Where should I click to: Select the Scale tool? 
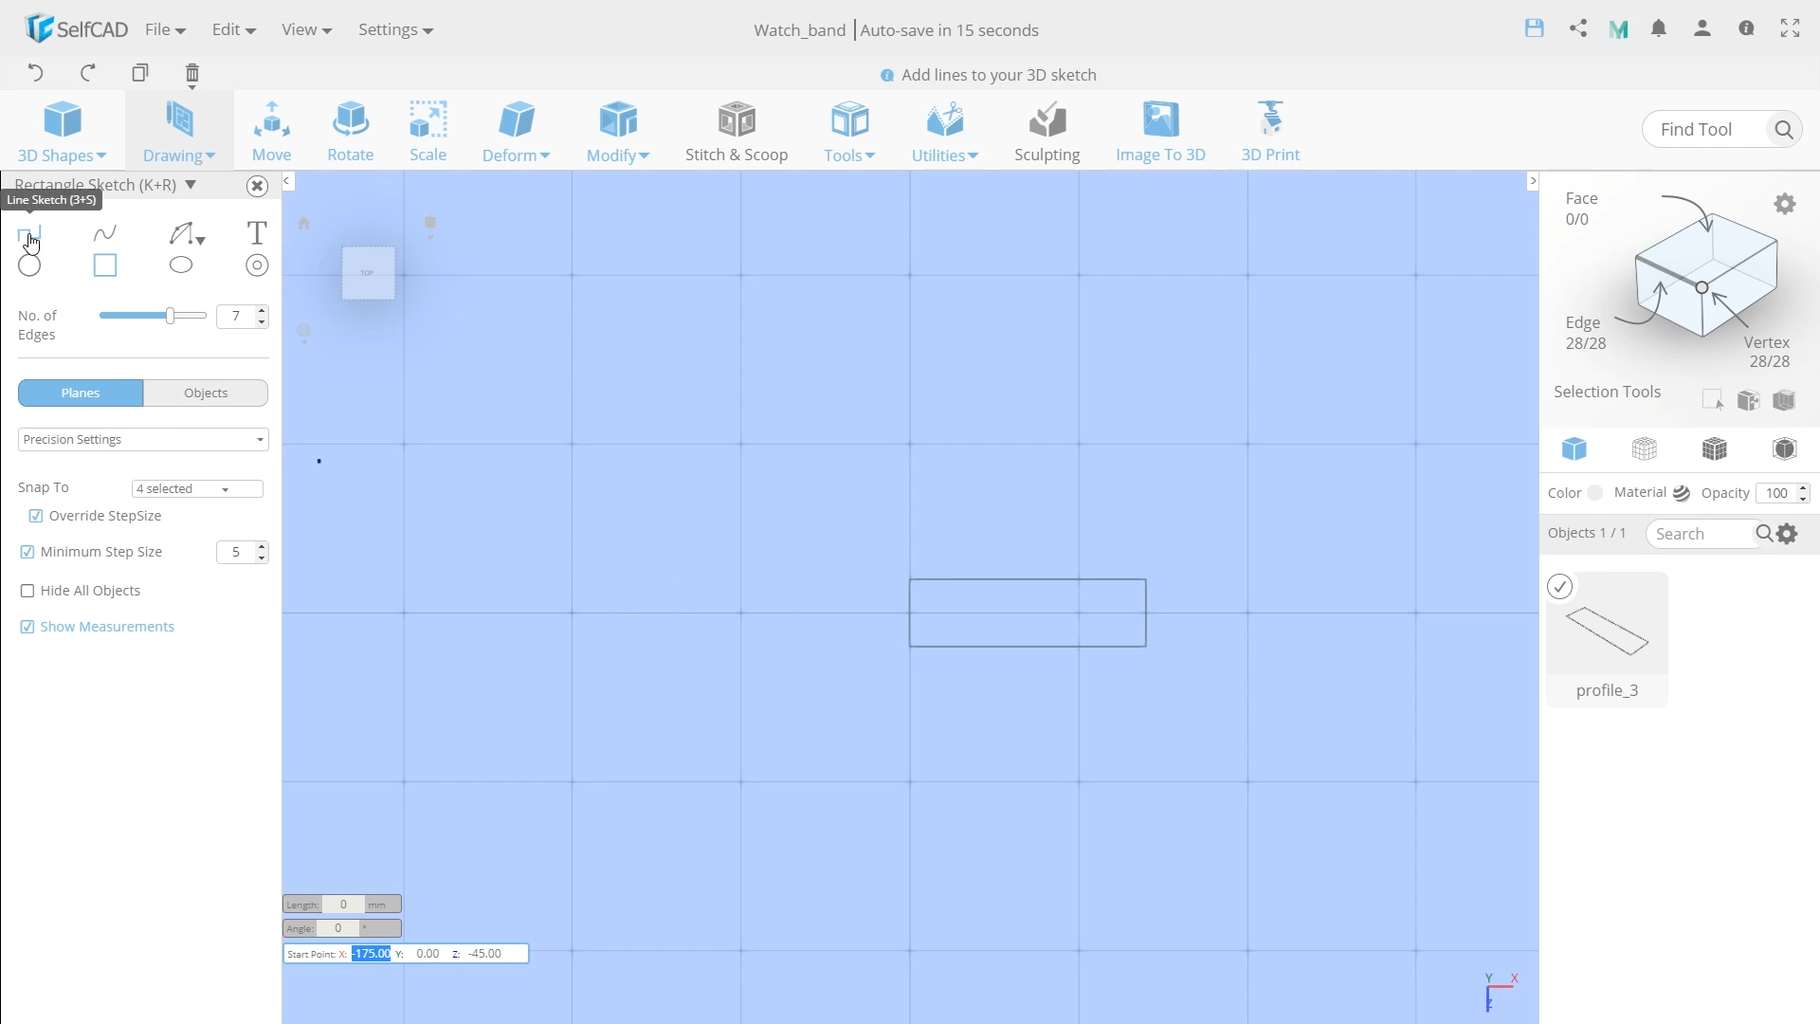428,131
